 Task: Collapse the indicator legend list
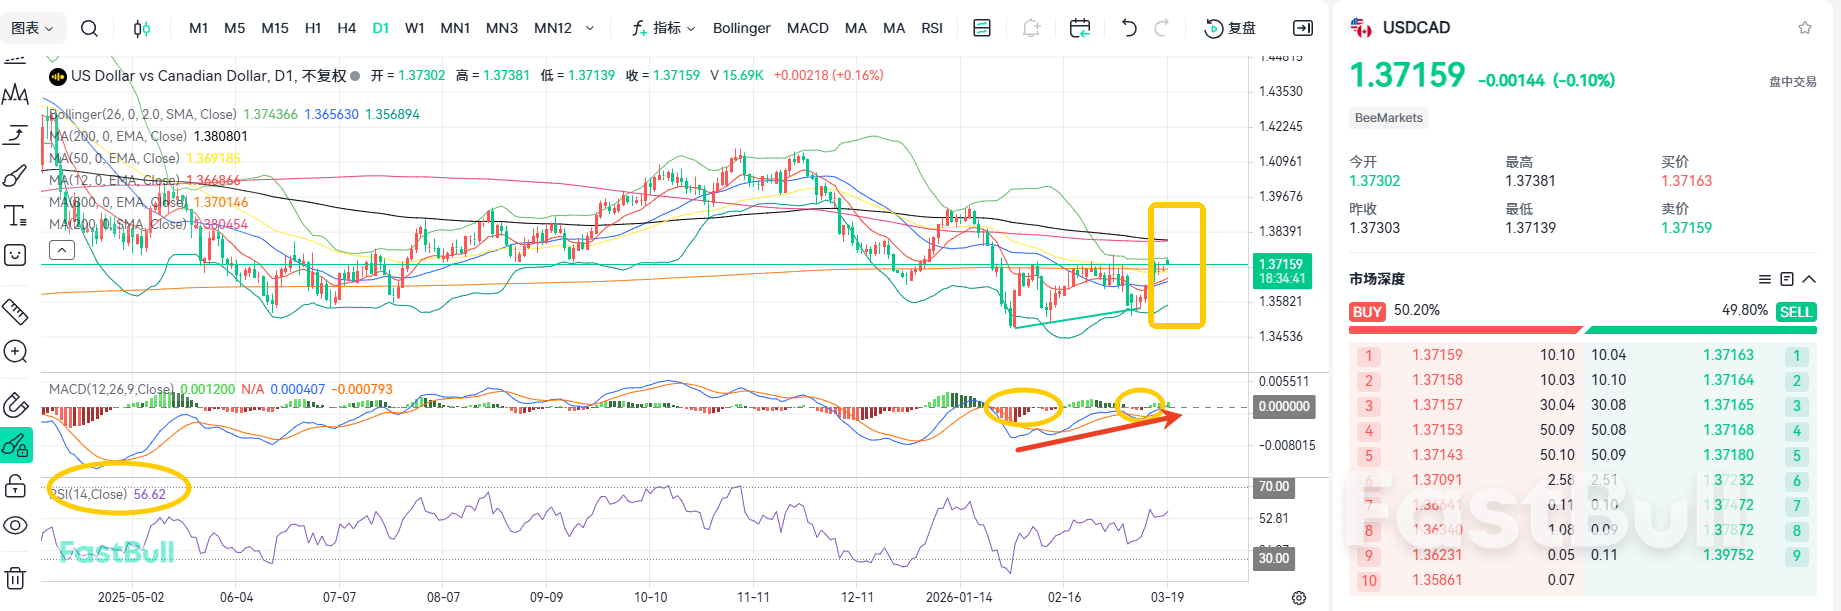[62, 250]
